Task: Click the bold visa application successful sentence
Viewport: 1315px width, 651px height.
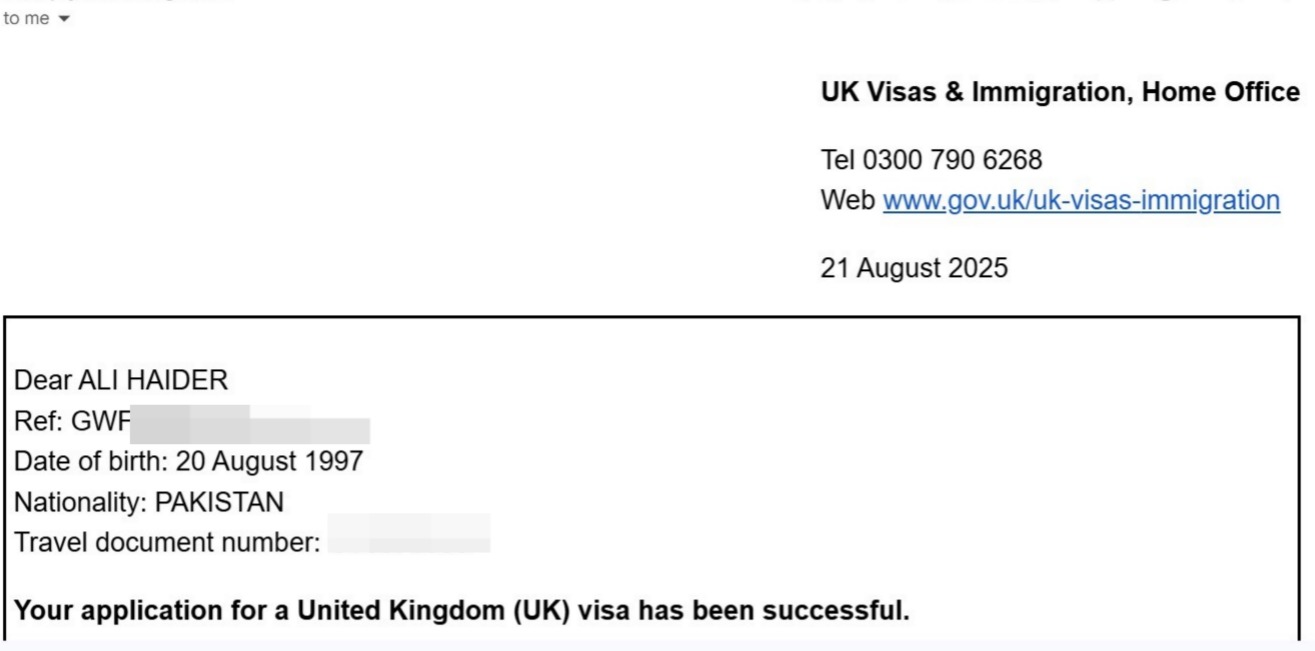Action: pyautogui.click(x=462, y=610)
